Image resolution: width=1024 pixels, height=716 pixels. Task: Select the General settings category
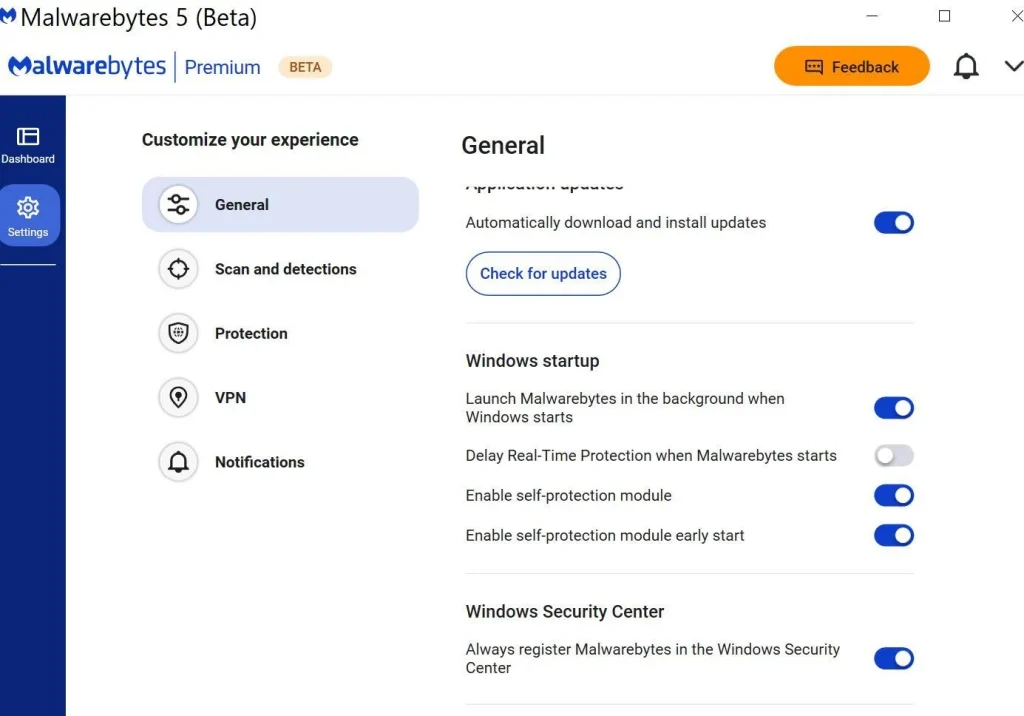(x=280, y=204)
